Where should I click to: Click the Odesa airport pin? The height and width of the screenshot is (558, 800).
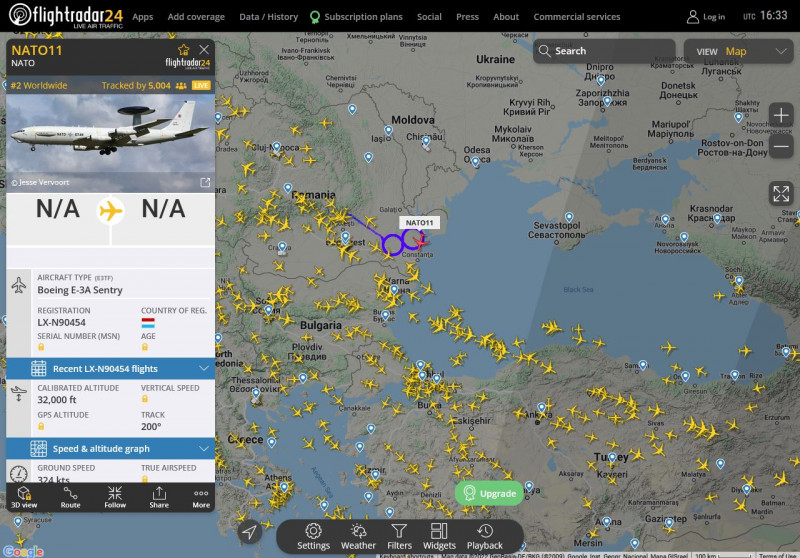click(x=476, y=162)
